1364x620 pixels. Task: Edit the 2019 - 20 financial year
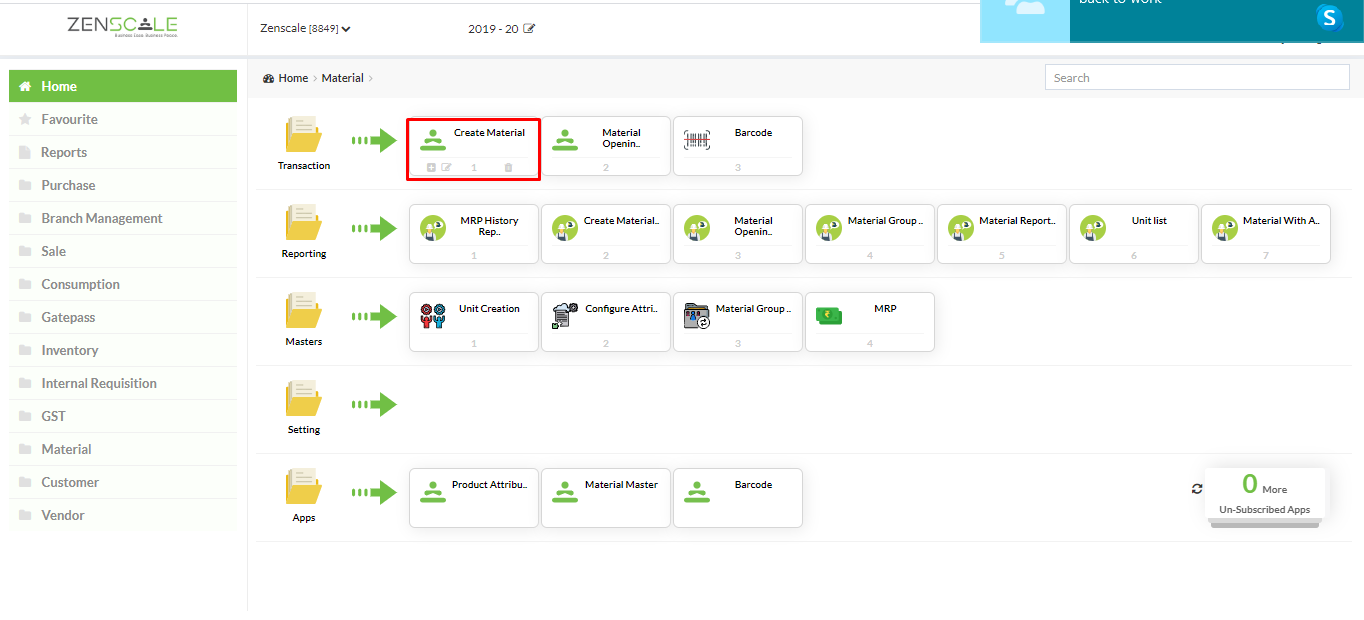(530, 28)
